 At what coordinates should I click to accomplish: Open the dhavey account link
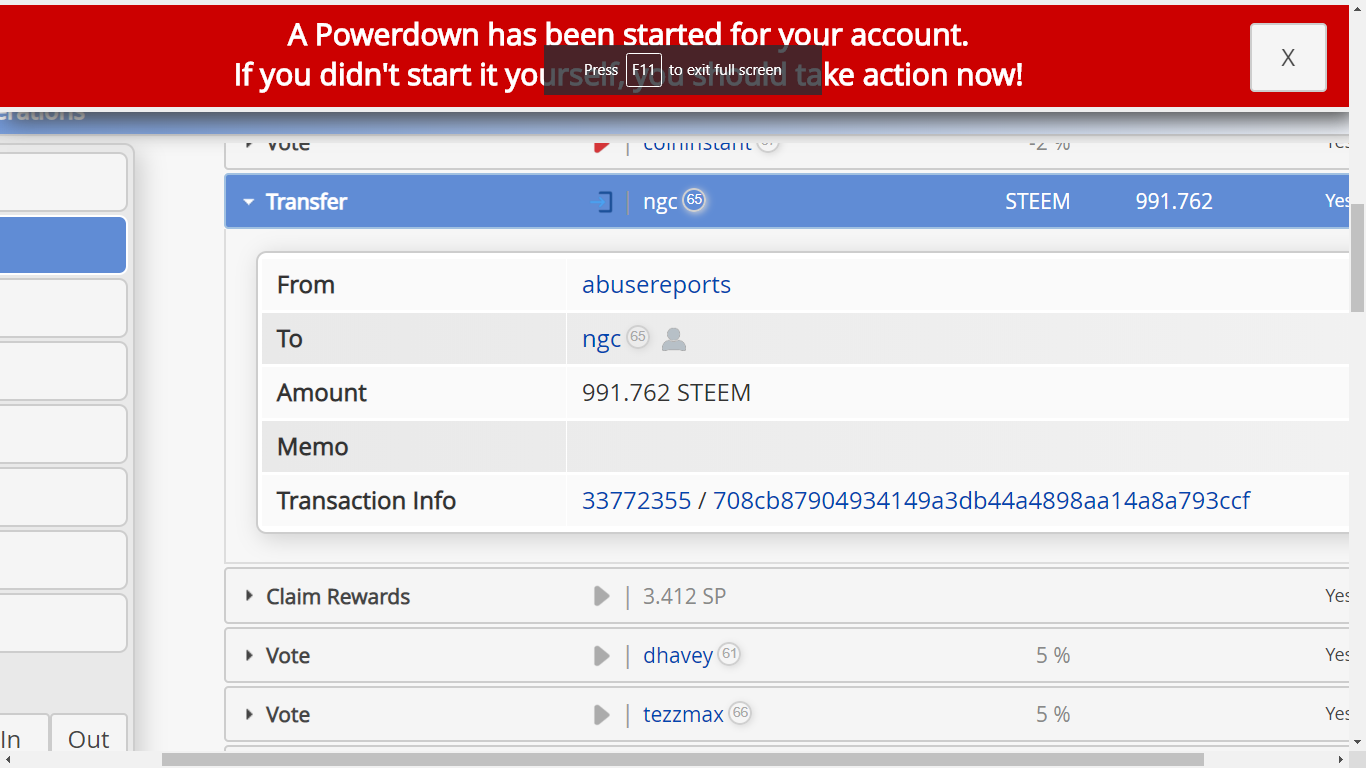tap(678, 656)
